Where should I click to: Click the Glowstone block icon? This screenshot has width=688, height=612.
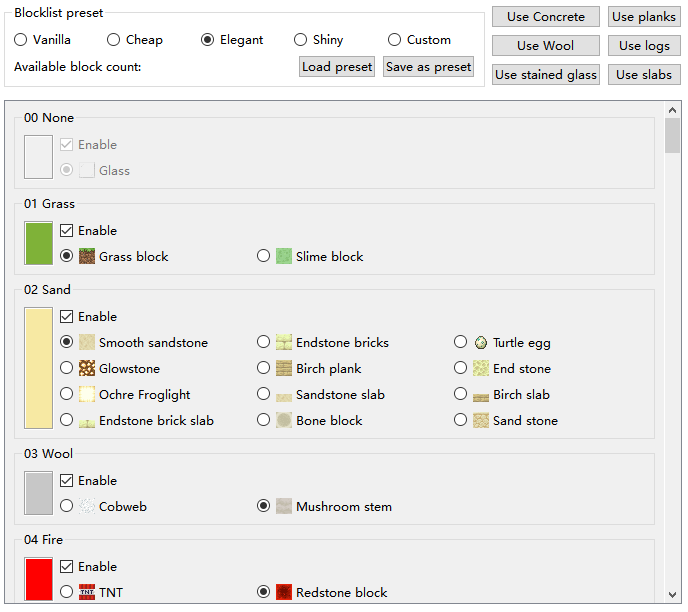87,368
